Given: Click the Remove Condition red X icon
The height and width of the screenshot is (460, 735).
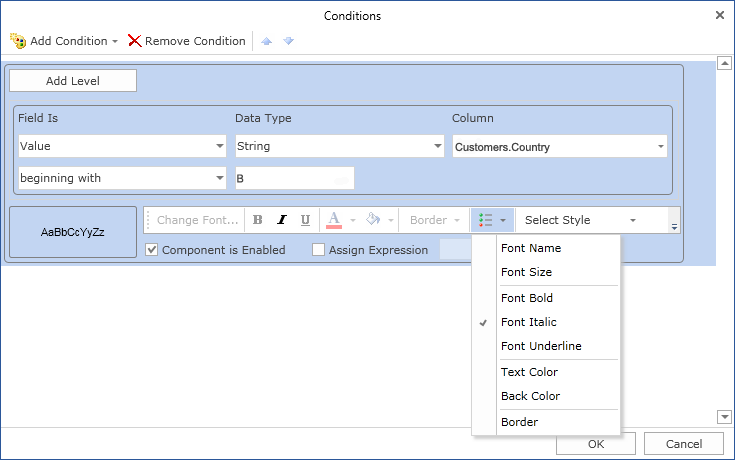Looking at the screenshot, I should tap(134, 41).
